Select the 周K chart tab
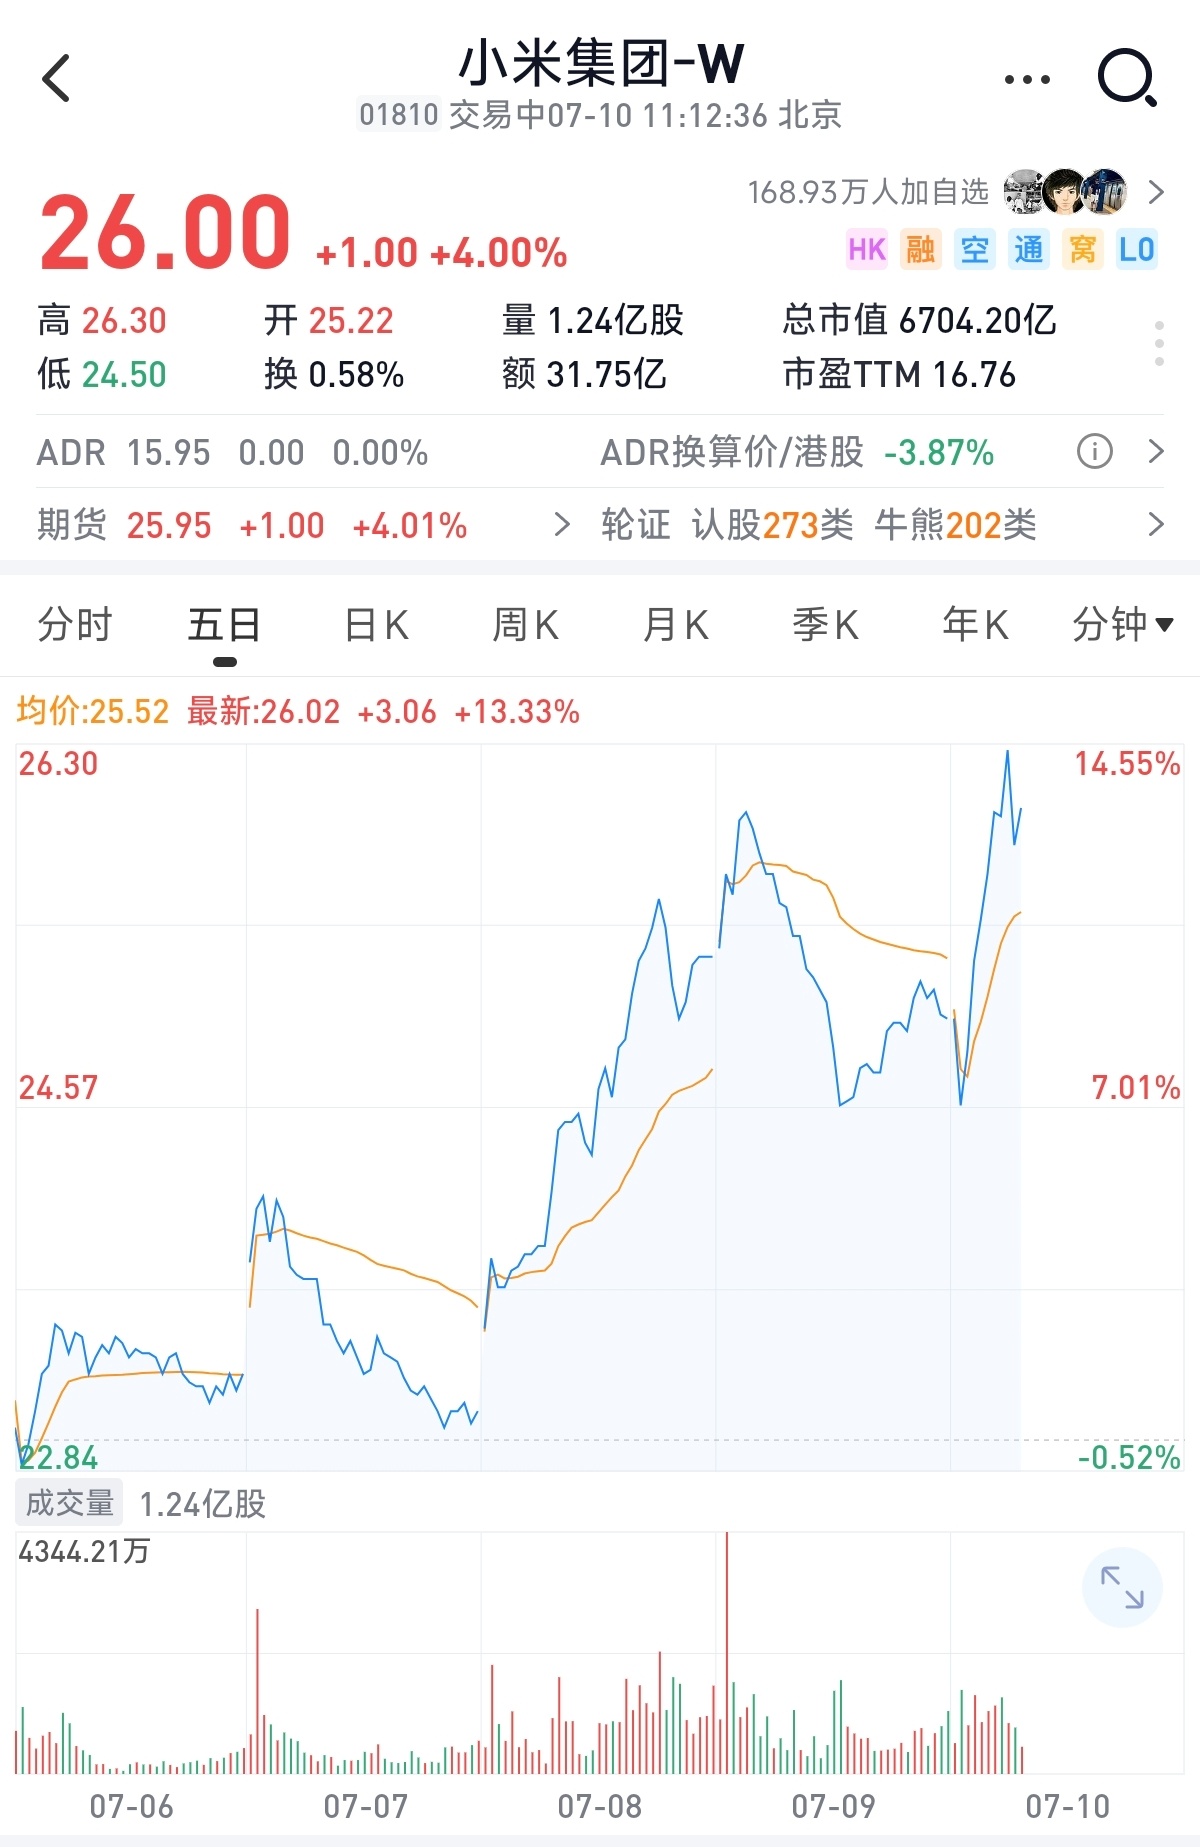Viewport: 1200px width, 1847px height. pos(526,625)
